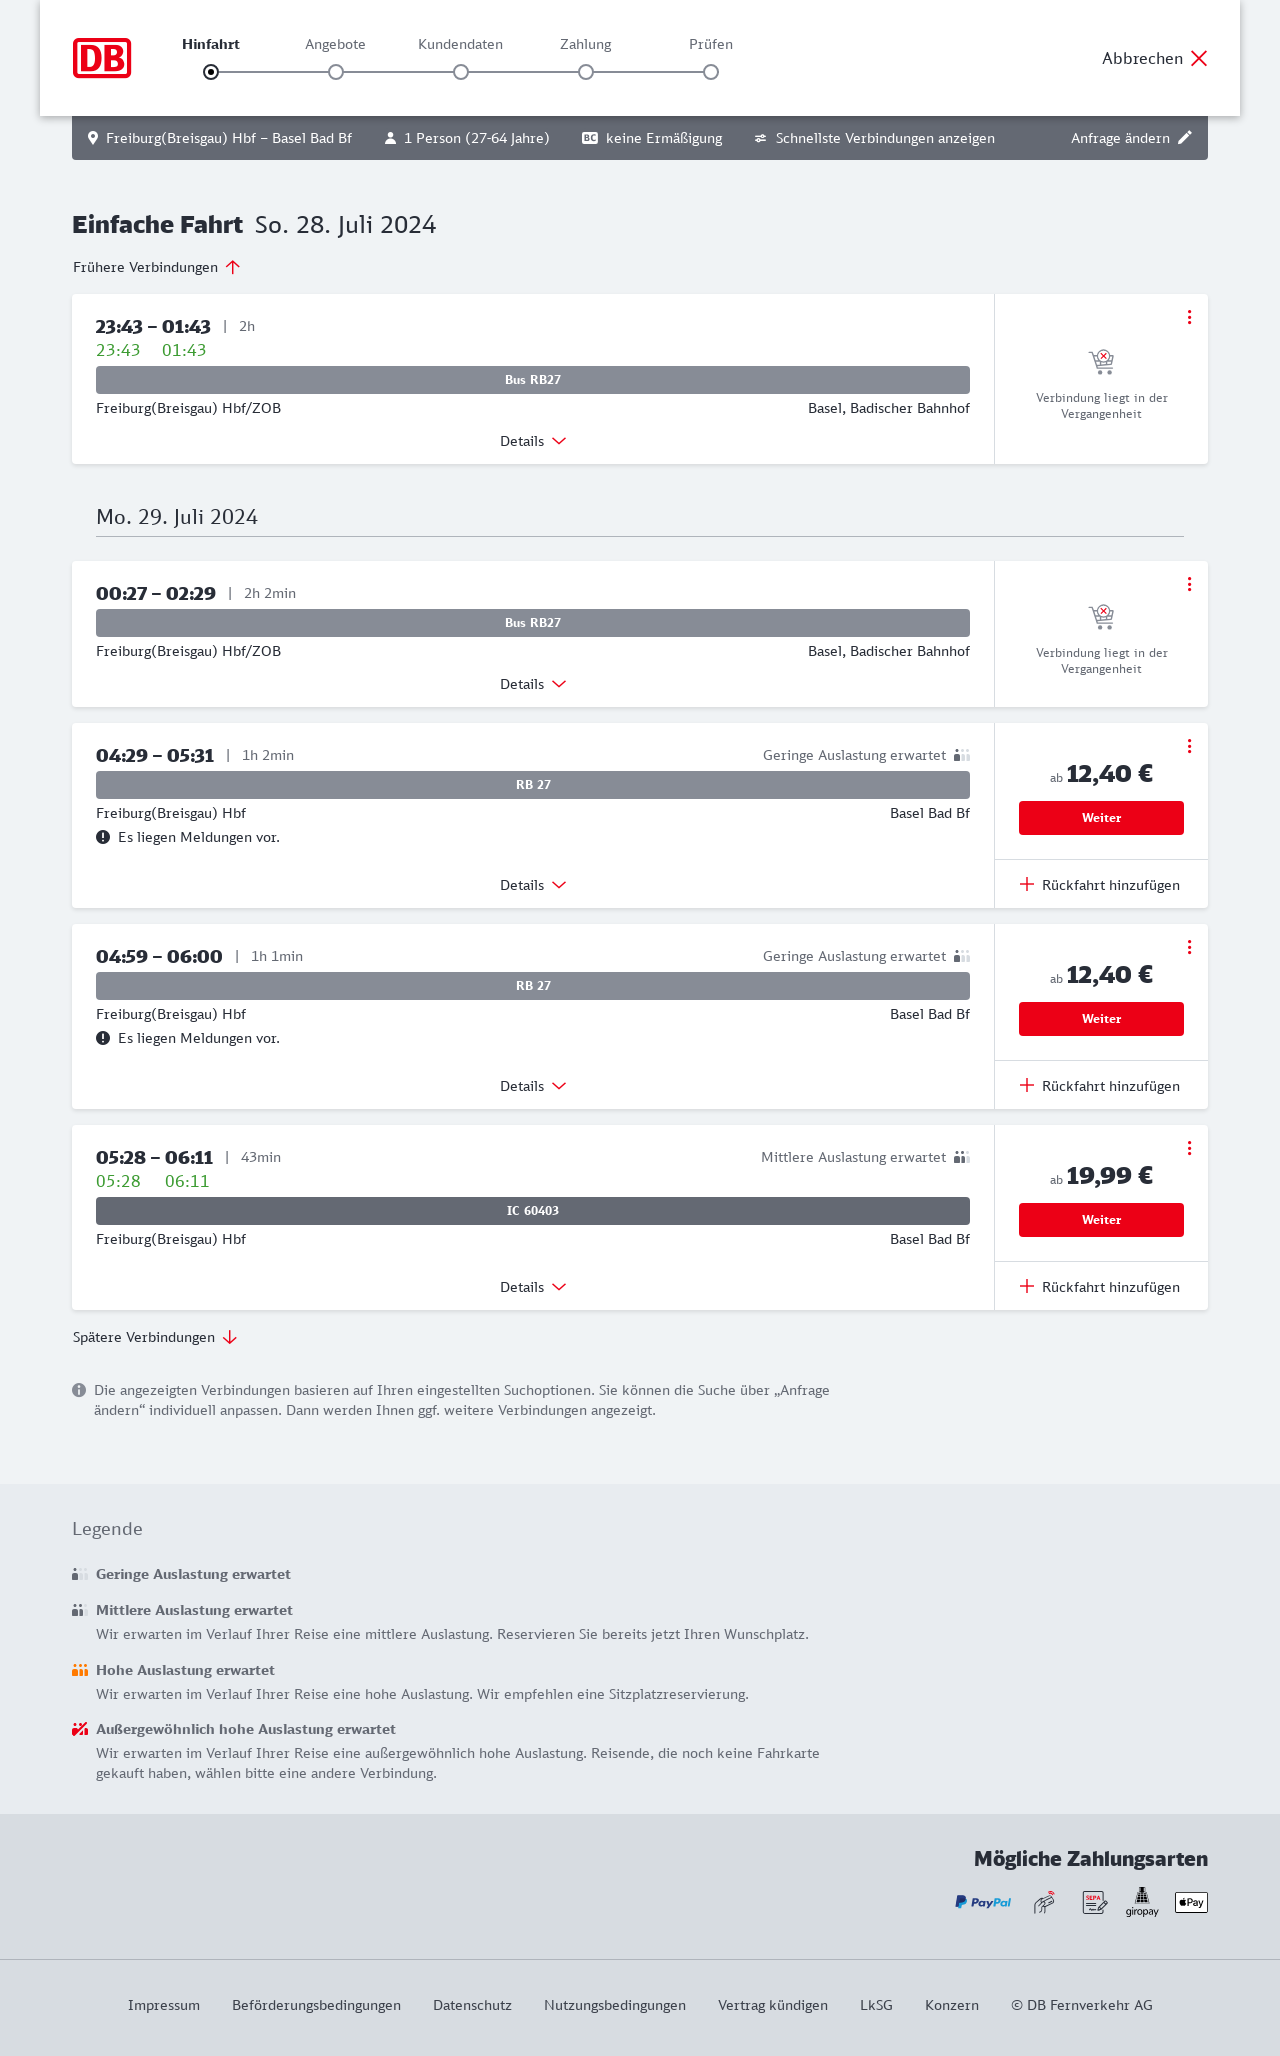Image resolution: width=1280 pixels, height=2056 pixels.
Task: Click warning icon on 04:59 connection
Action: point(103,1038)
